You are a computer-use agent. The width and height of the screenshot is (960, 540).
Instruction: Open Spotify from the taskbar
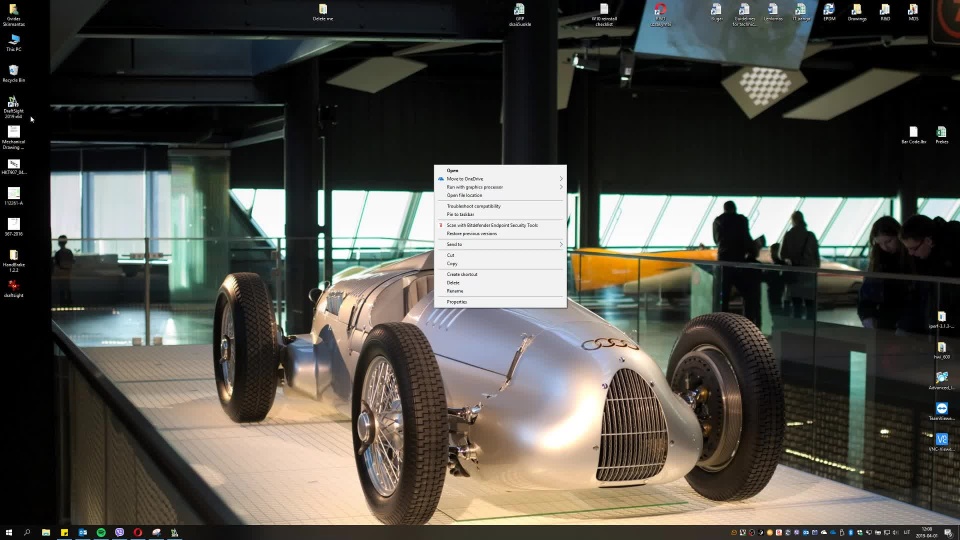(101, 532)
